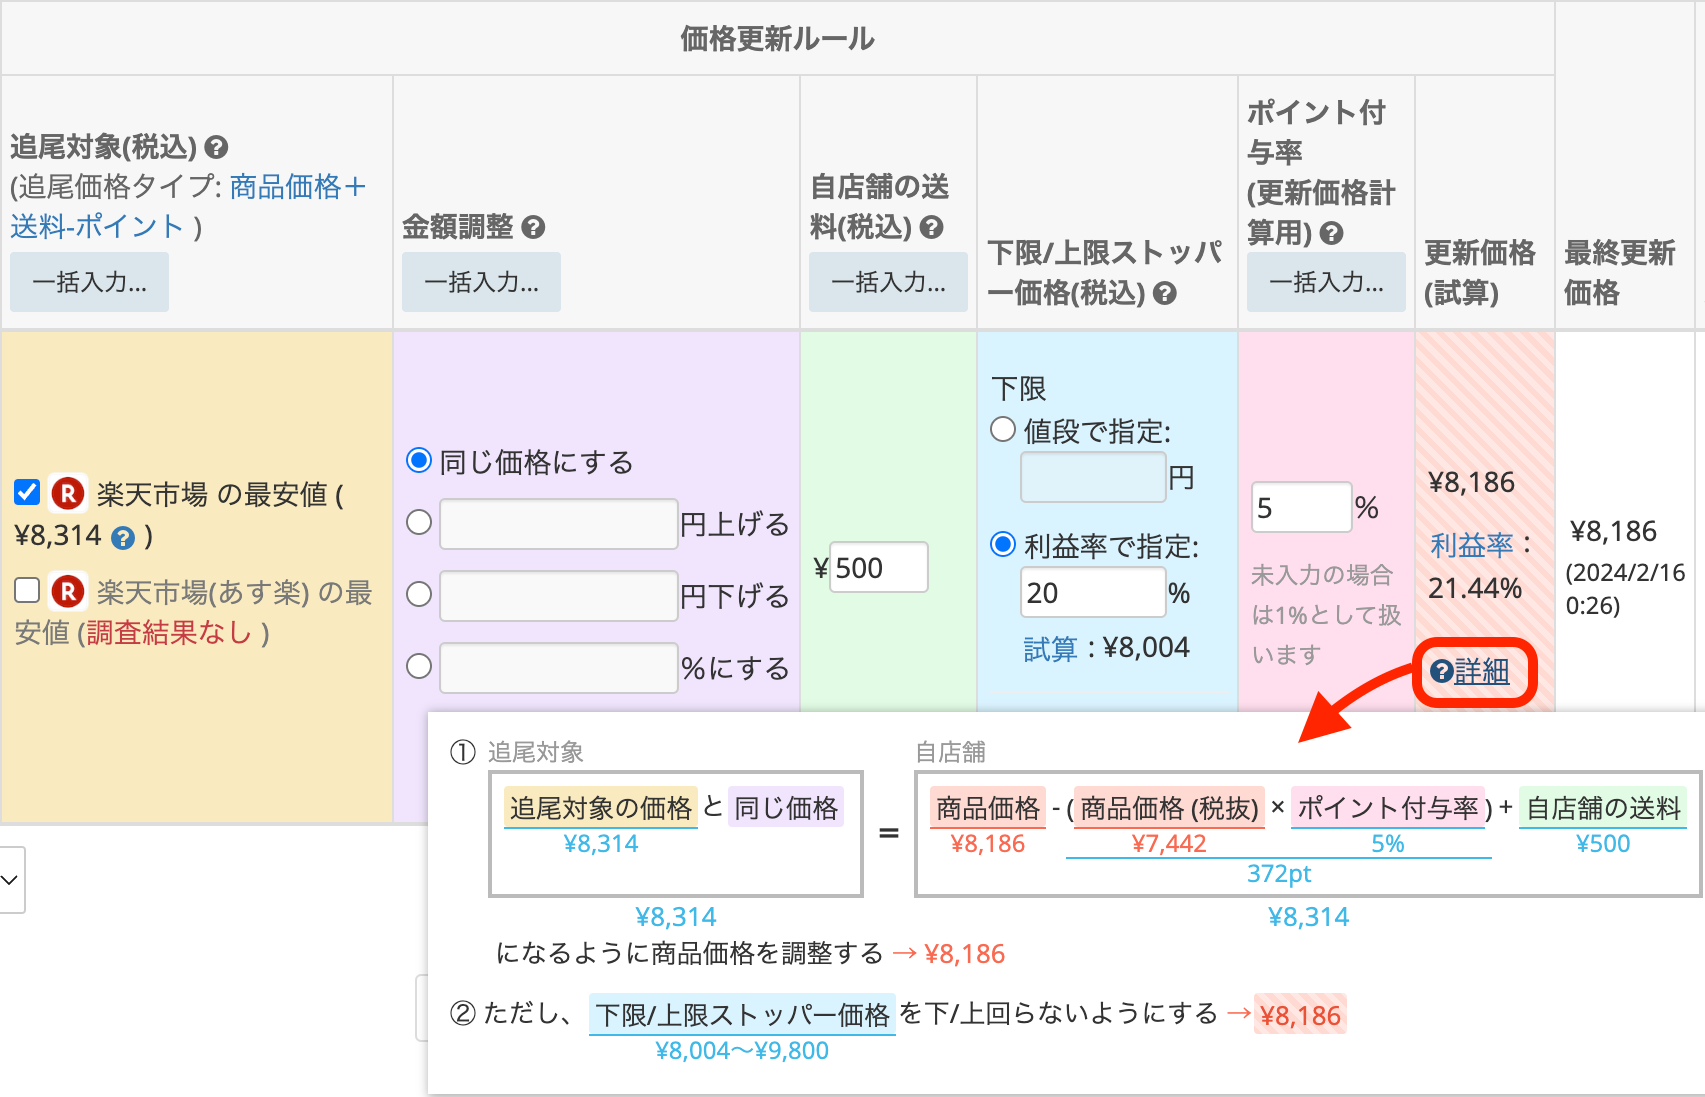
Task: Open 一括入力 button under 追尾対象
Action: pos(89,282)
